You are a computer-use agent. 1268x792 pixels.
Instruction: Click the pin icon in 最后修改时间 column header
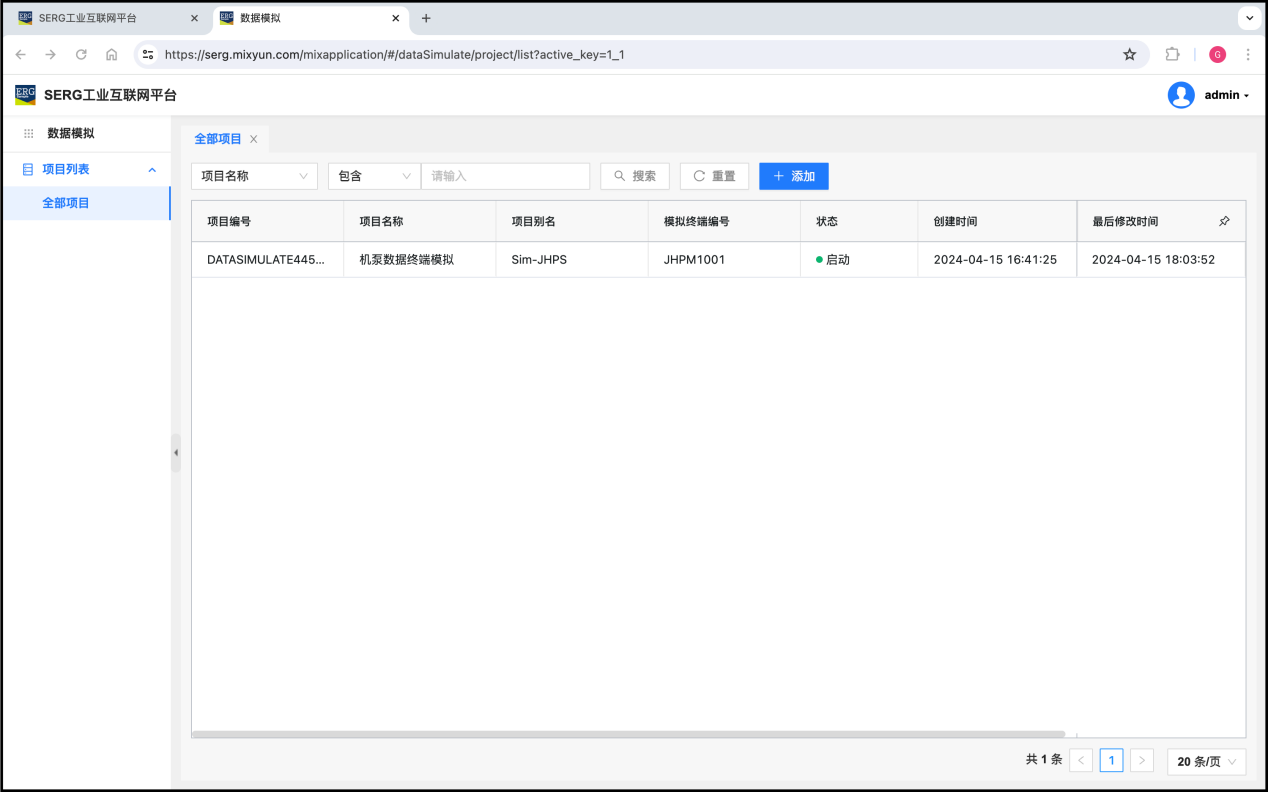click(1224, 221)
